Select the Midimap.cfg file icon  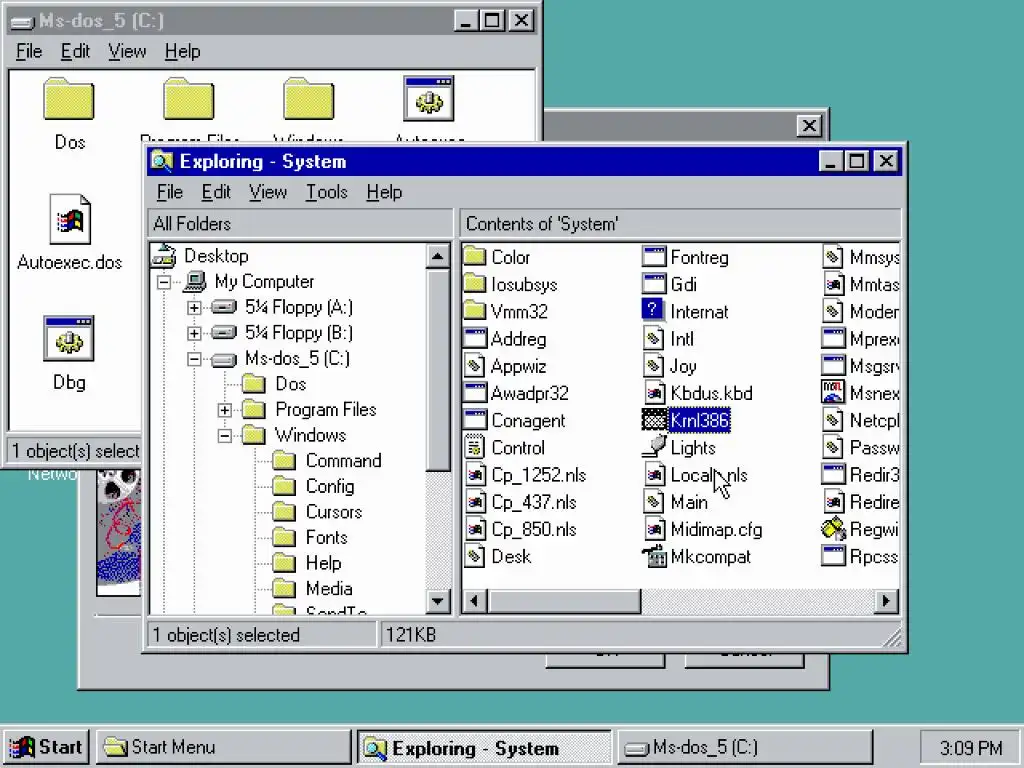pos(654,529)
